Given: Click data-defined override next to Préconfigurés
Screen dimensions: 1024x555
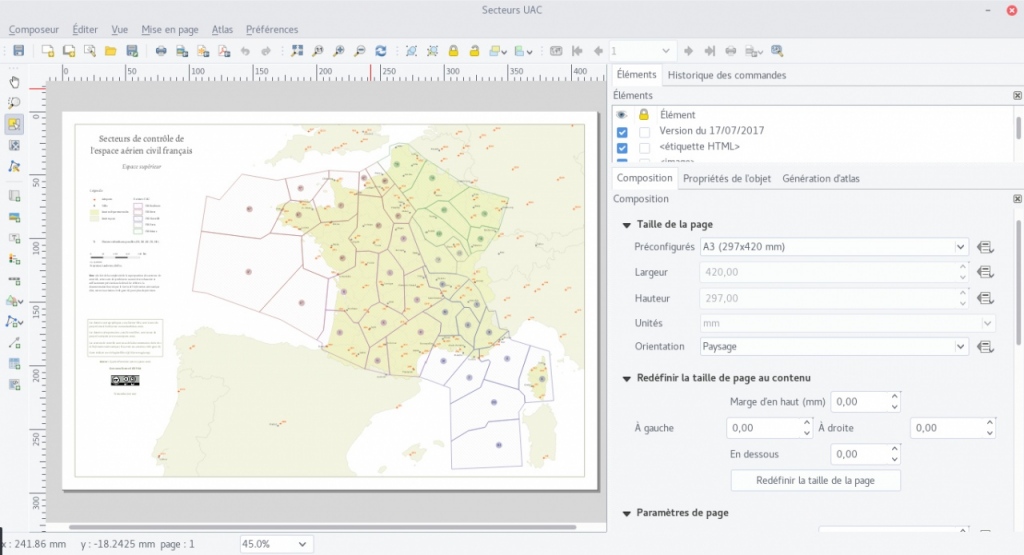Looking at the screenshot, I should 985,247.
